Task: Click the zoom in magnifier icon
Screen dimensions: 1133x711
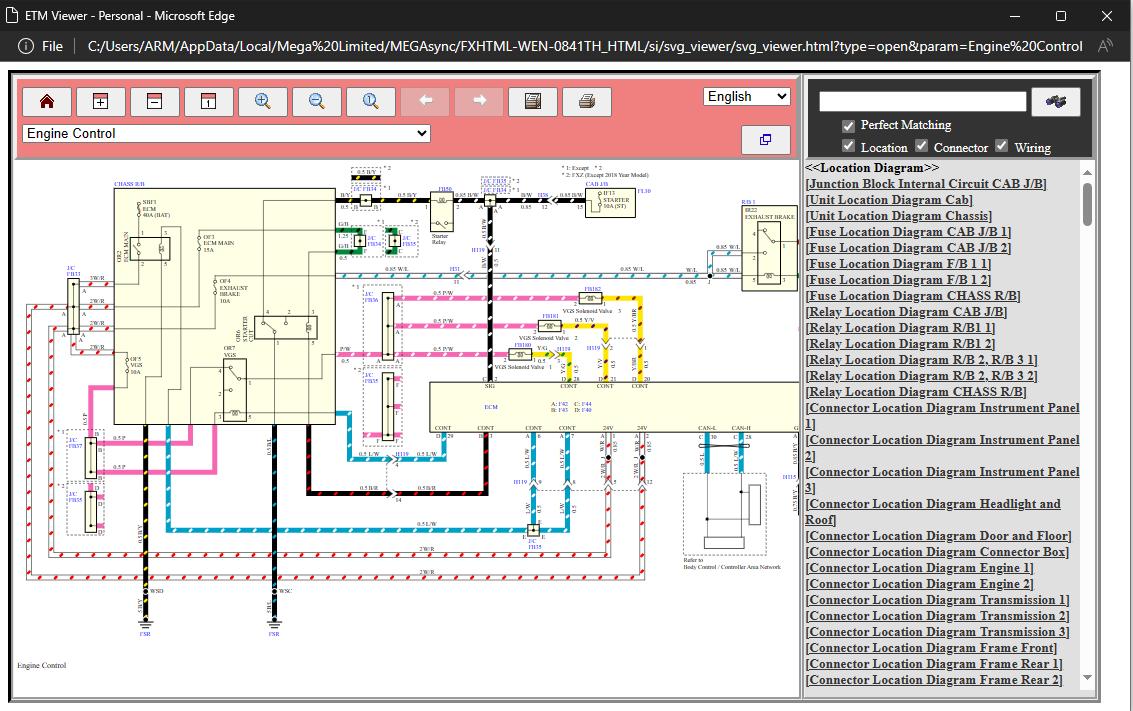Action: tap(262, 101)
